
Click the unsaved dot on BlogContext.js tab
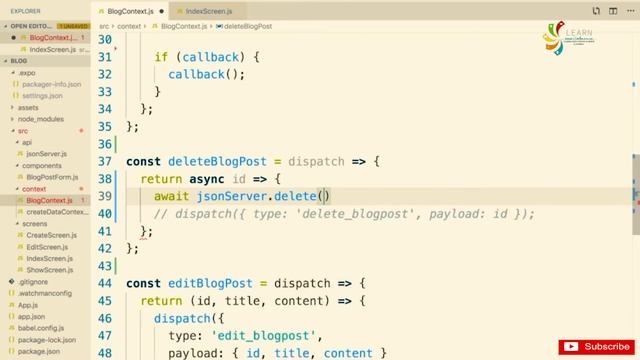click(x=162, y=11)
